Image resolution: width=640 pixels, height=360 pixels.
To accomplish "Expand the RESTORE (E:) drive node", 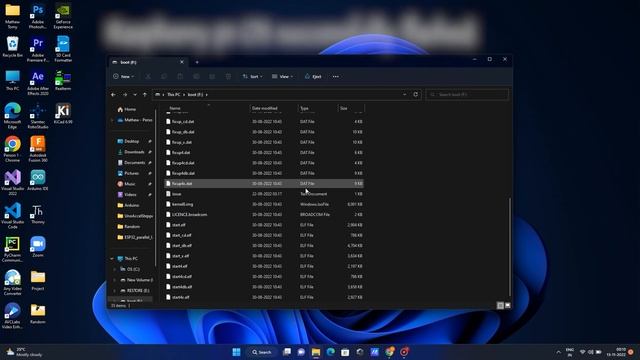I will 115,290.
